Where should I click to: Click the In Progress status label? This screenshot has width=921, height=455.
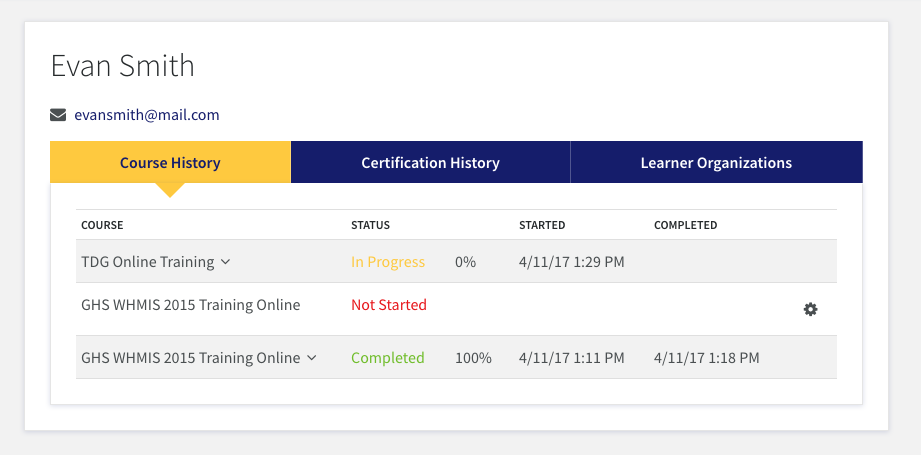[388, 262]
